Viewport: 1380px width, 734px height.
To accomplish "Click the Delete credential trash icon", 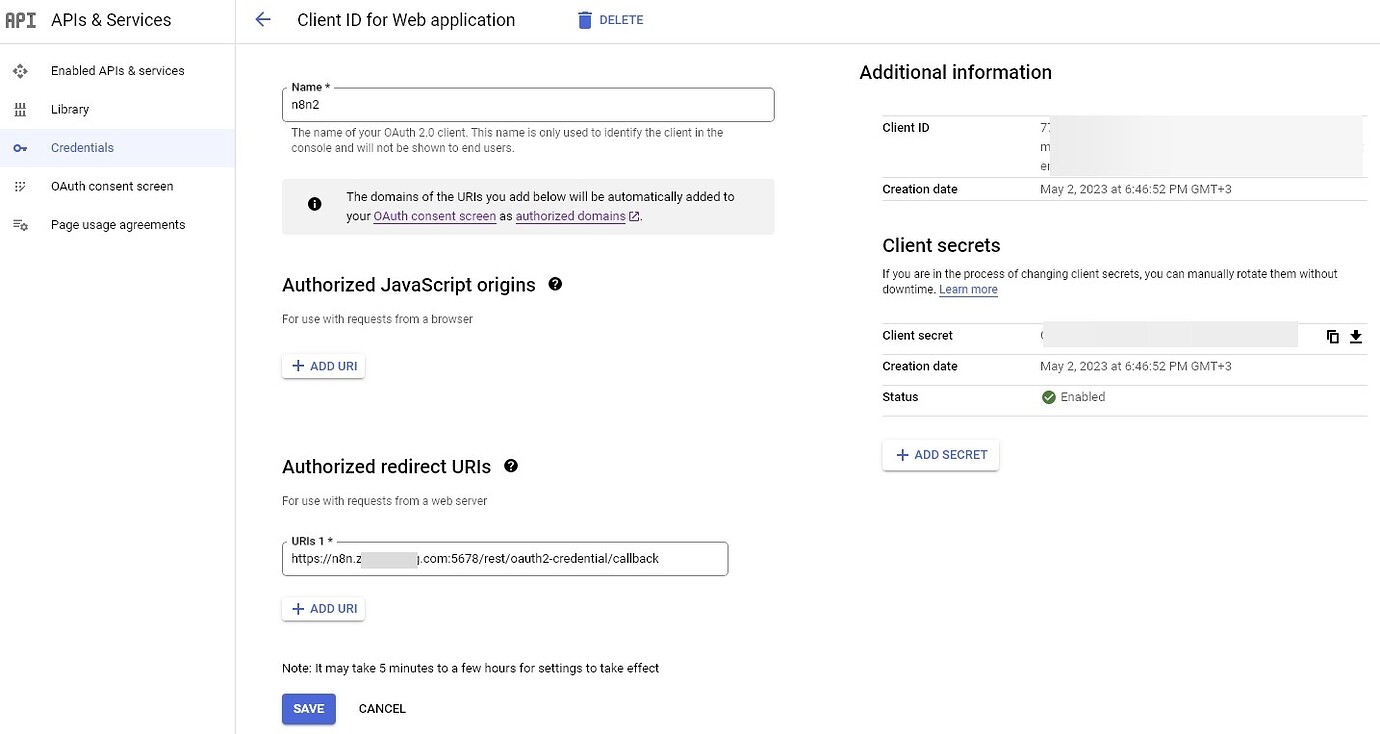I will [x=609, y=19].
